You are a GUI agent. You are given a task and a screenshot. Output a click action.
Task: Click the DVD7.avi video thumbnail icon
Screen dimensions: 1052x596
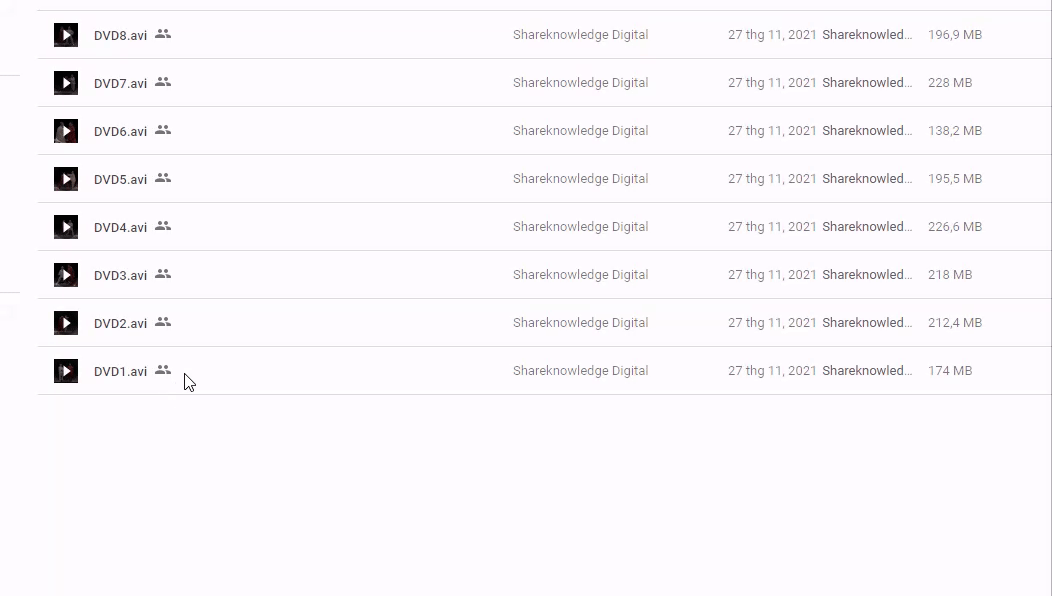66,83
